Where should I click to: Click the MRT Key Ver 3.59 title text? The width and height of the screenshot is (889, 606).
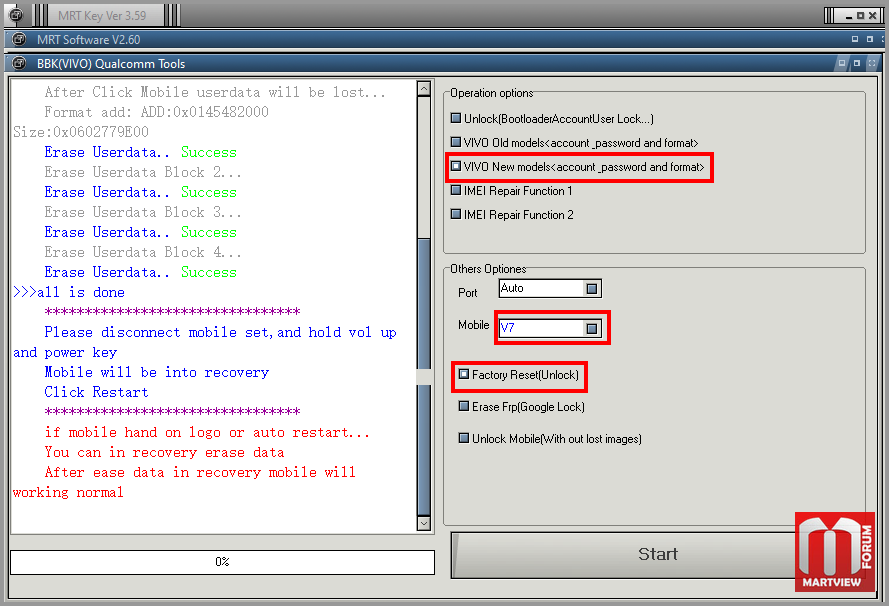click(102, 16)
